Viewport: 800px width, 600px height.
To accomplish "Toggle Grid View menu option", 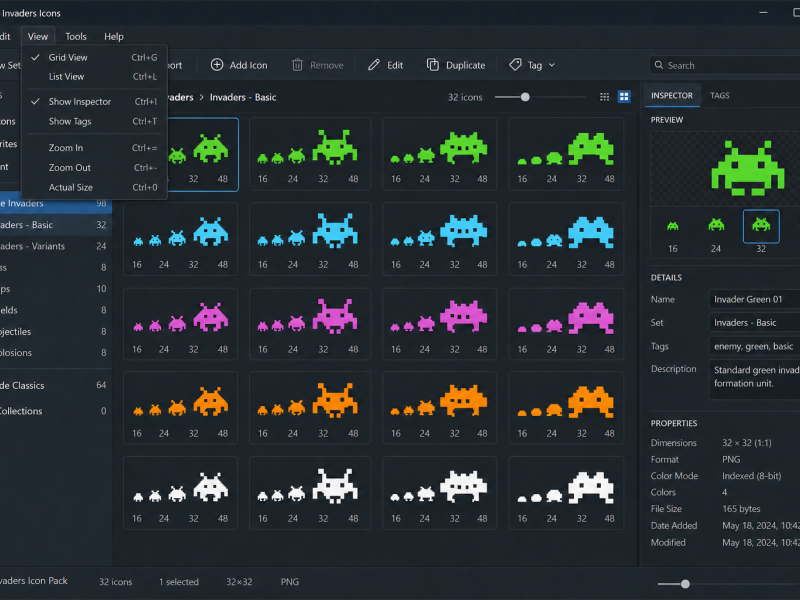I will point(95,57).
